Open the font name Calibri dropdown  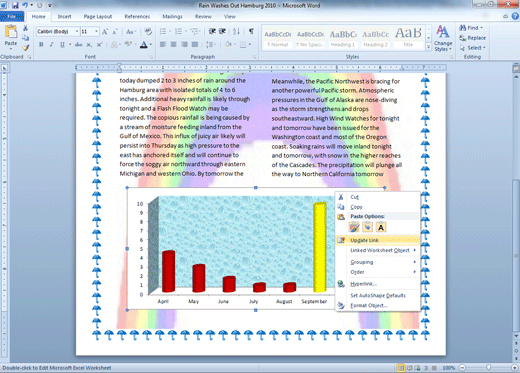tap(77, 31)
